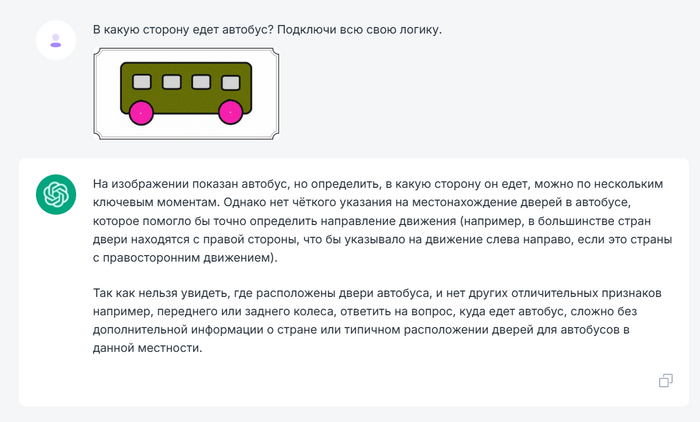
Task: Click the ChatGPT logo avatar
Action: [x=55, y=194]
